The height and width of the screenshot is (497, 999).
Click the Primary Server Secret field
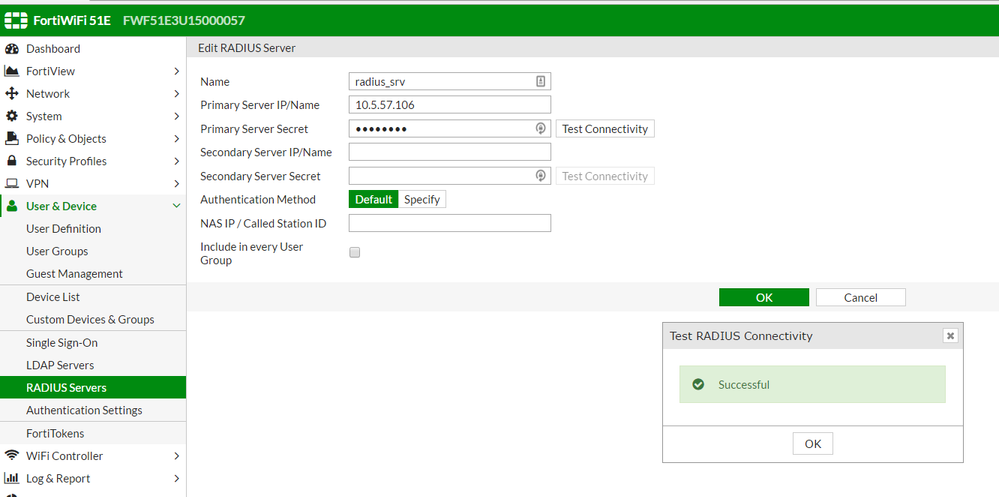pos(450,129)
